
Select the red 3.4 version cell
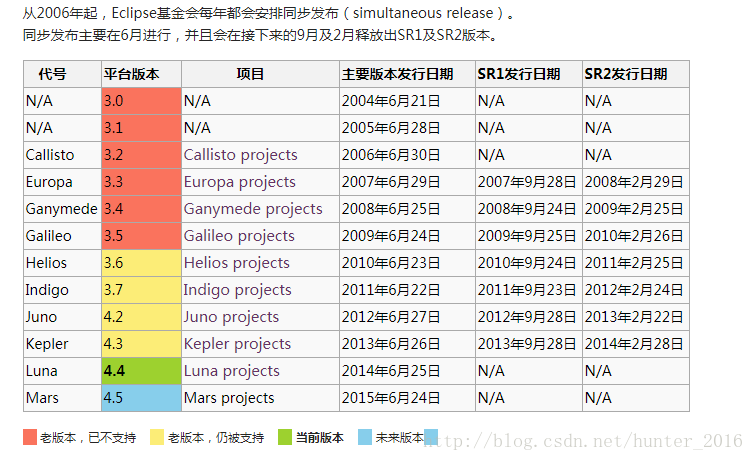[141, 209]
